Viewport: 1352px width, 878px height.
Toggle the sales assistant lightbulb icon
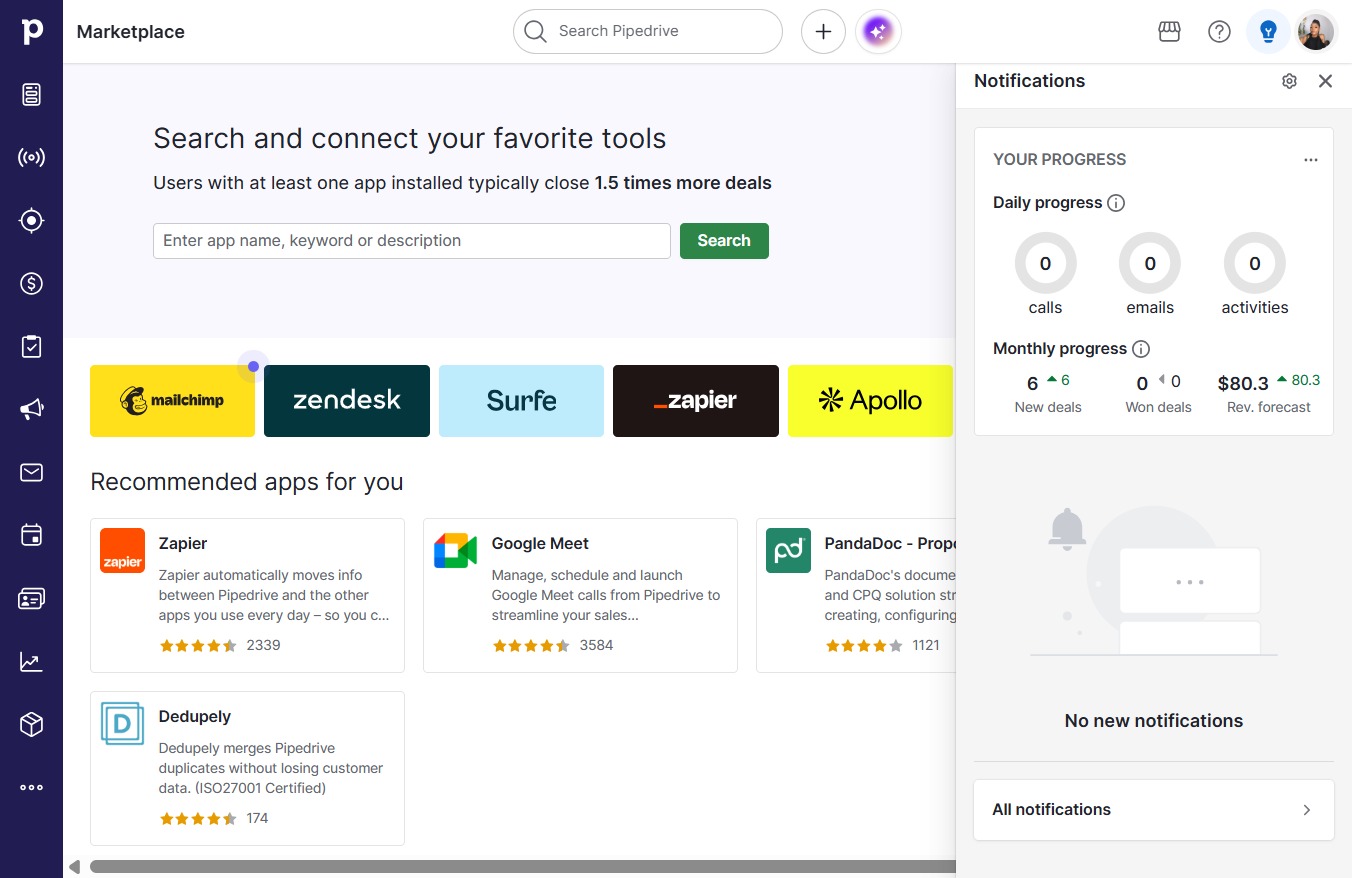pos(1268,32)
